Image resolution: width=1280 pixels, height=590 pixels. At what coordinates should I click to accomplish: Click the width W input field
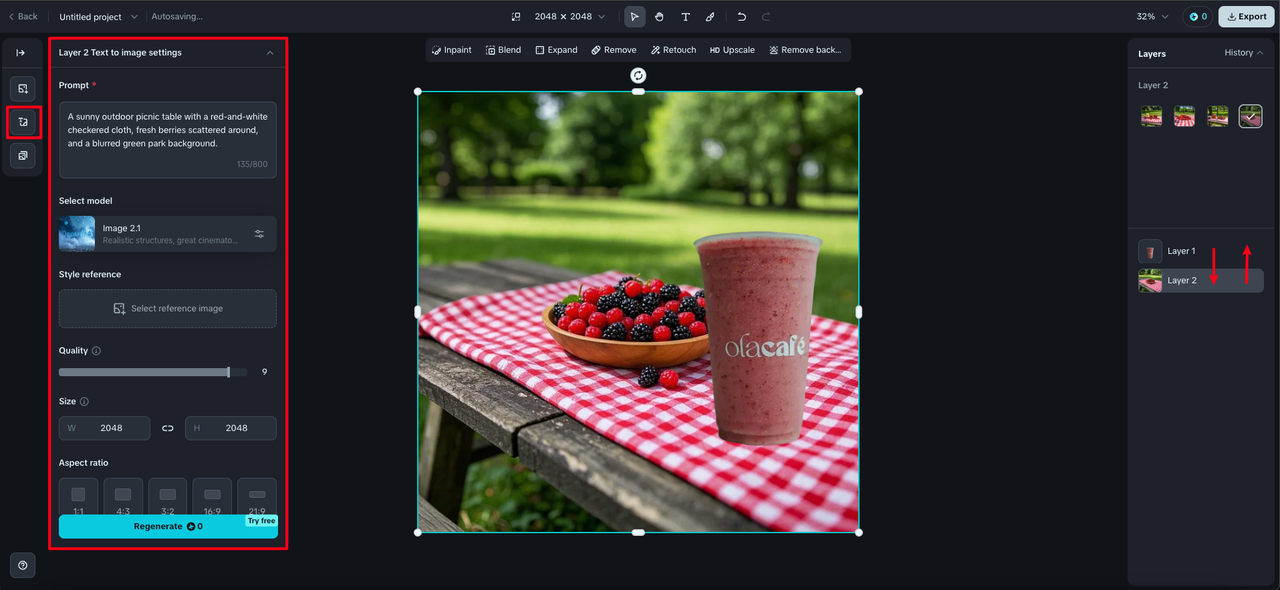[x=104, y=428]
